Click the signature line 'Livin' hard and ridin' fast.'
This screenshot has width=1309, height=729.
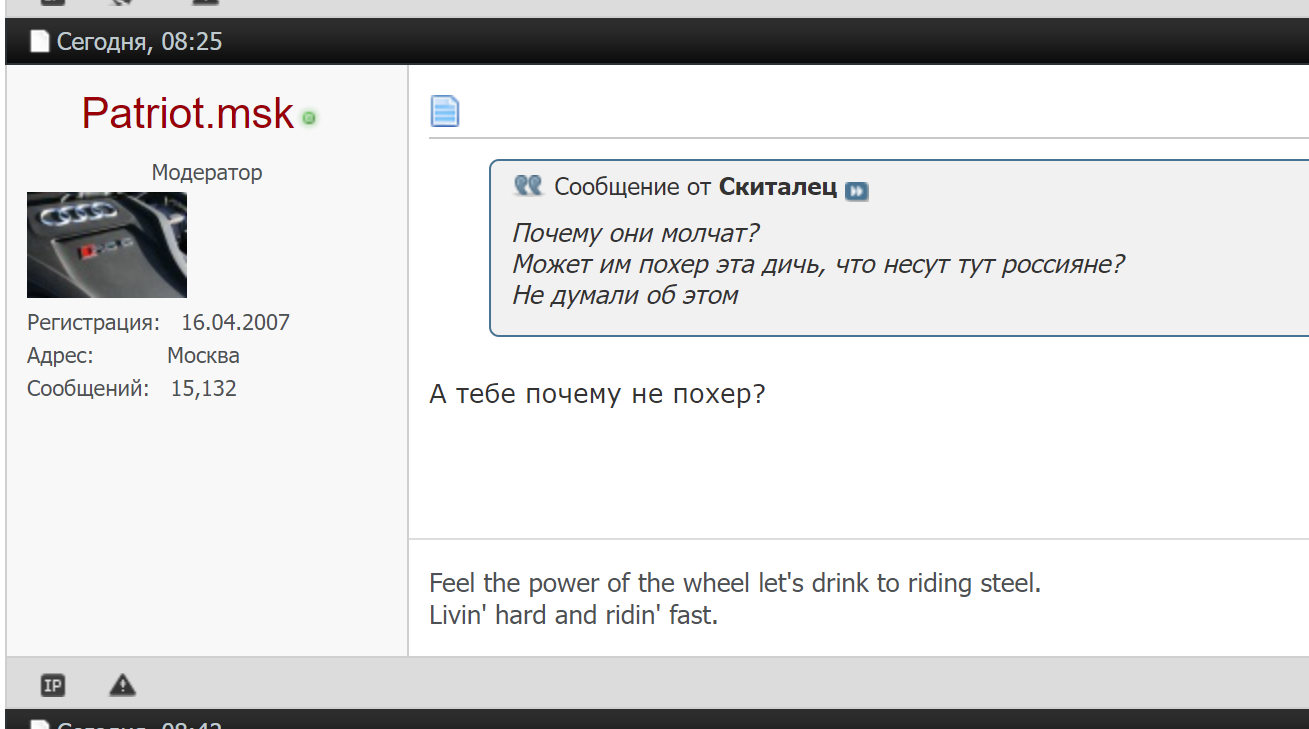[573, 615]
